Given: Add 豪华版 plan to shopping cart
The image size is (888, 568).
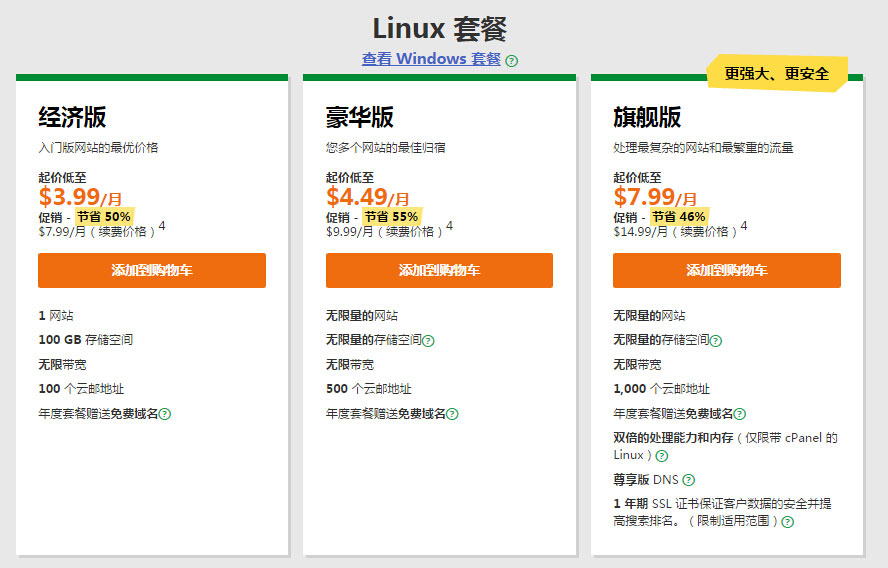Looking at the screenshot, I should click(x=439, y=270).
